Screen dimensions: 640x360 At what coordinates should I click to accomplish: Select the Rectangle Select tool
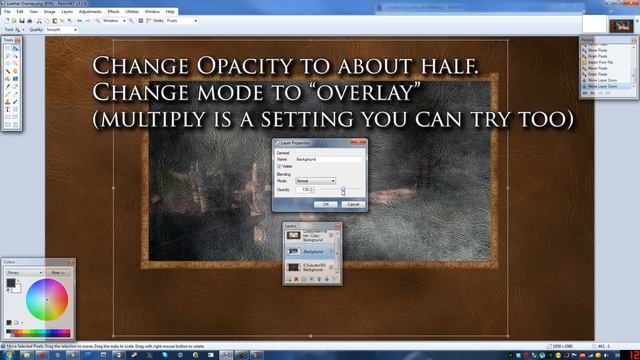coord(7,48)
